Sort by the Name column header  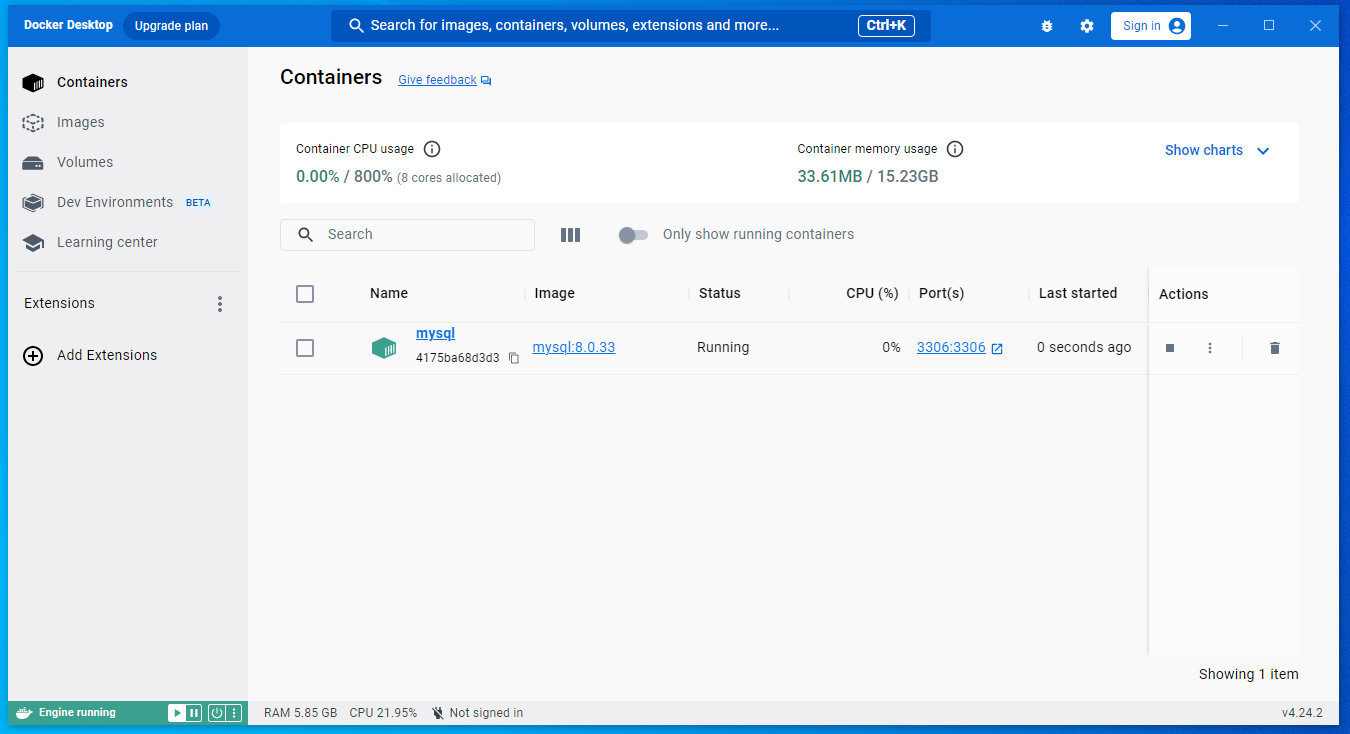coord(389,293)
